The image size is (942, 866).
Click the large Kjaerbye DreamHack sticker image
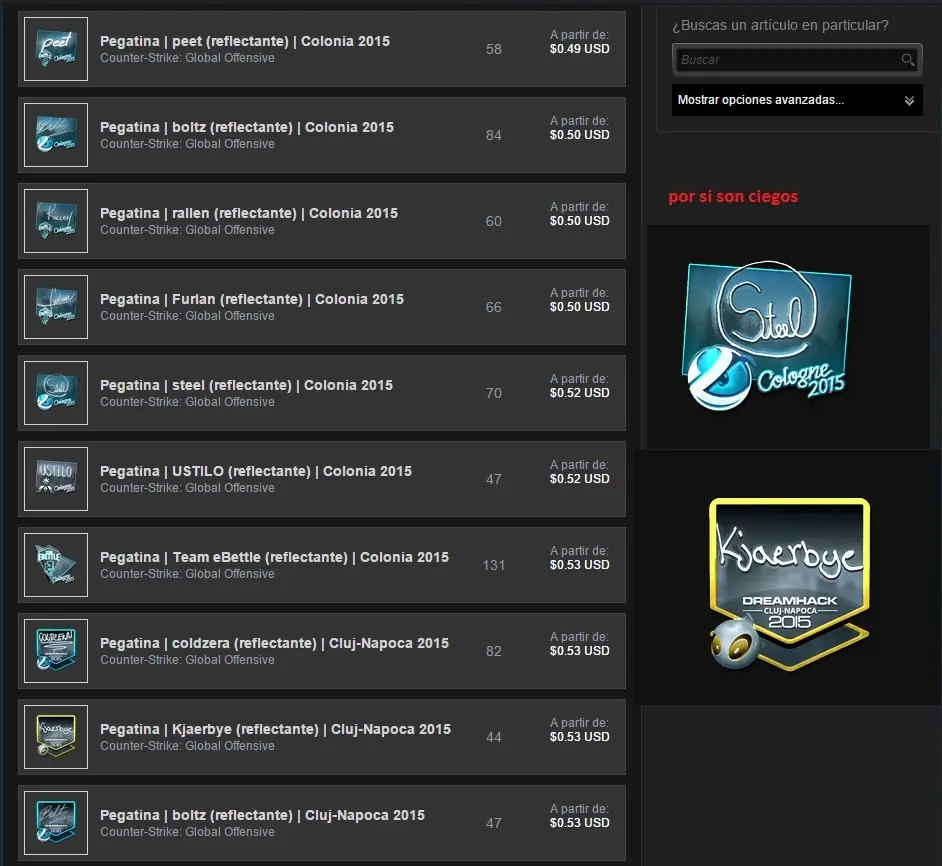(789, 584)
